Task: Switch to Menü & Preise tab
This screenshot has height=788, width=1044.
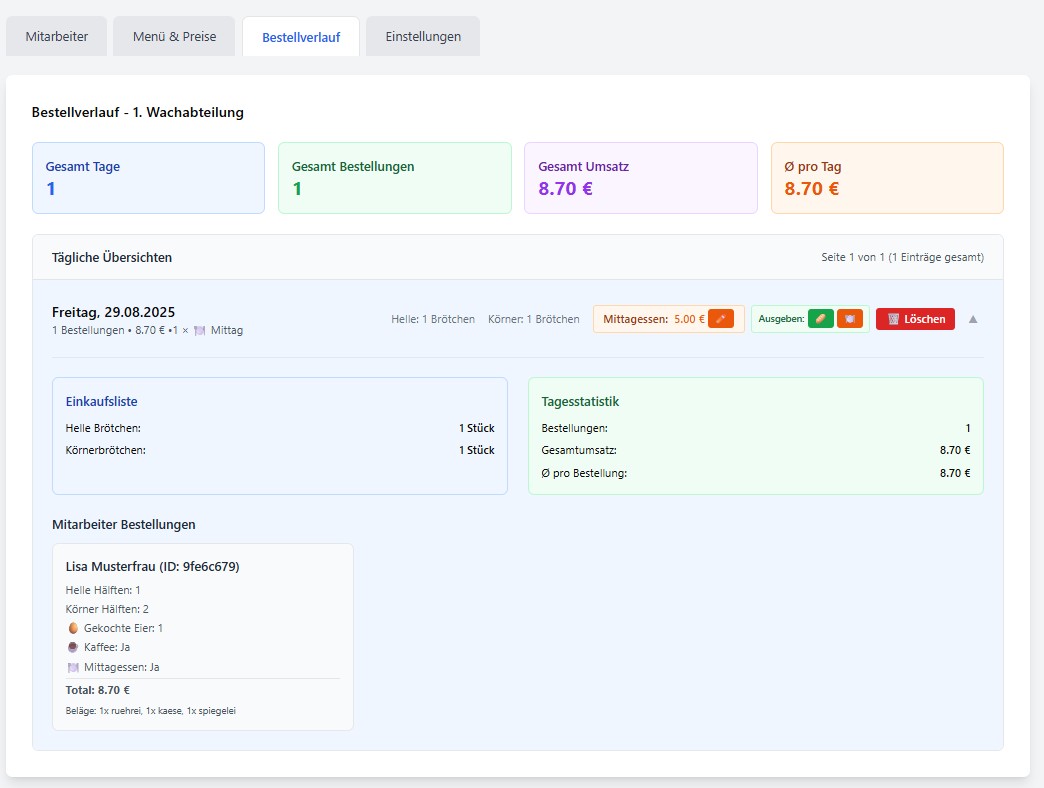Action: pyautogui.click(x=174, y=37)
